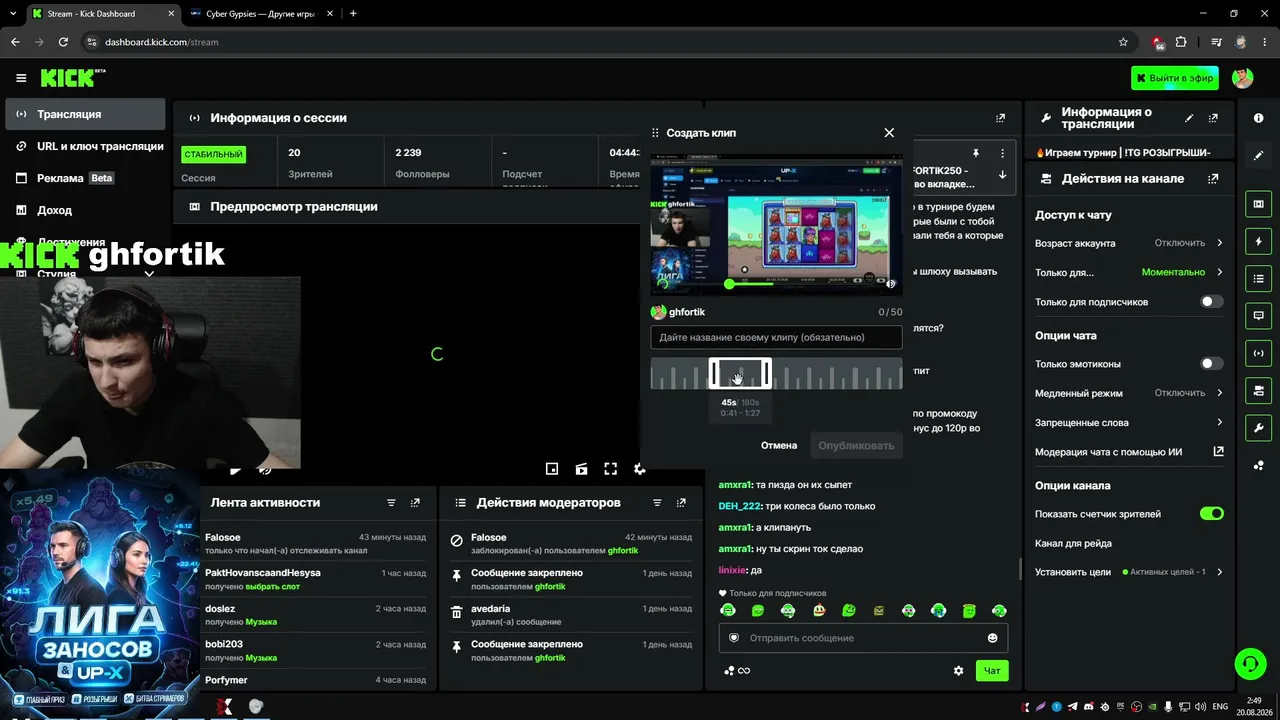
Task: Click the Kick logo
Action: click(73, 78)
